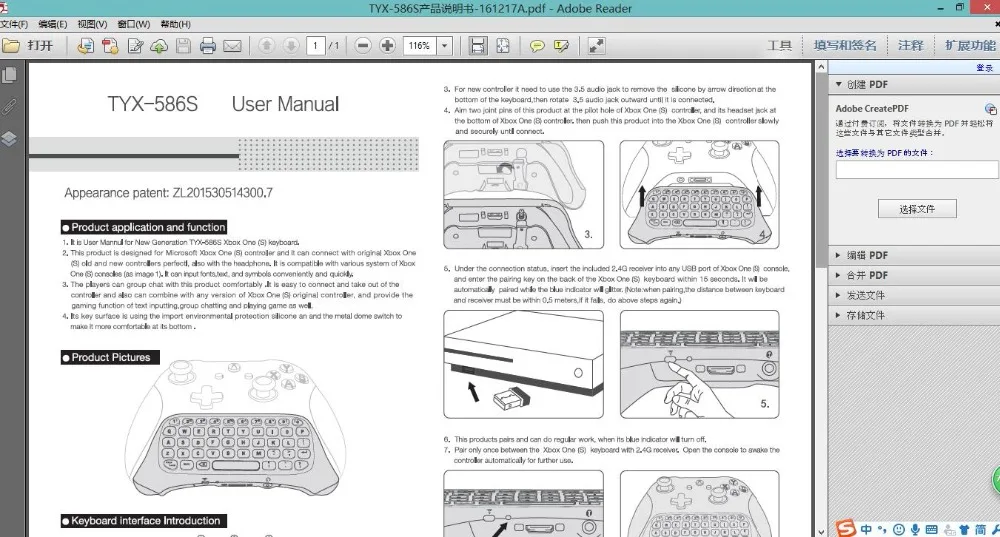This screenshot has height=537, width=1000.
Task: Click the convert-to-PDF toolbar icon with red document
Action: 110,46
